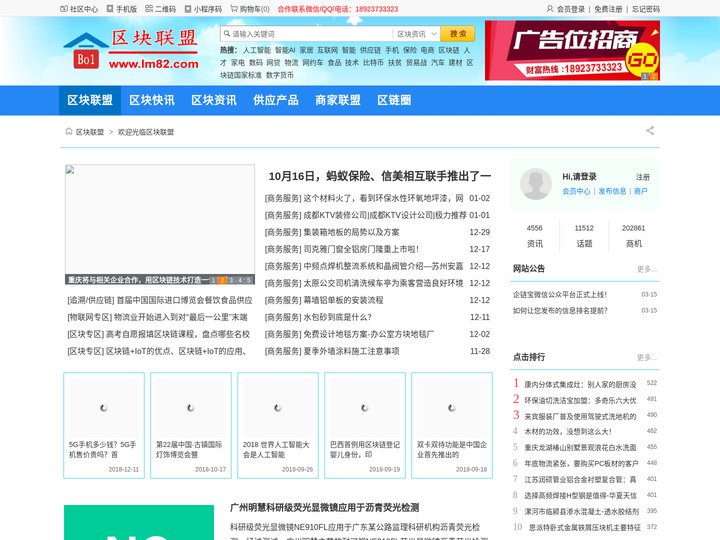The height and width of the screenshot is (540, 720).
Task: Open notice 企链宝微信公众平台正式上线!
Action: pos(560,295)
